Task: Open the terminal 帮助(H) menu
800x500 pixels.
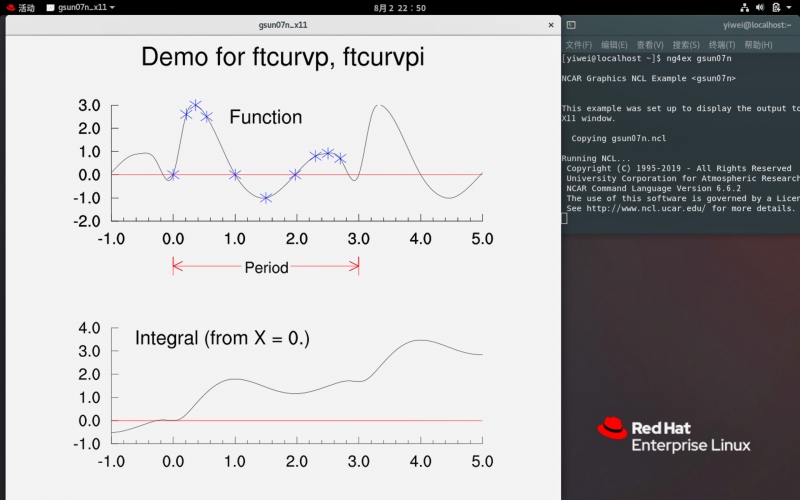Action: 758,45
